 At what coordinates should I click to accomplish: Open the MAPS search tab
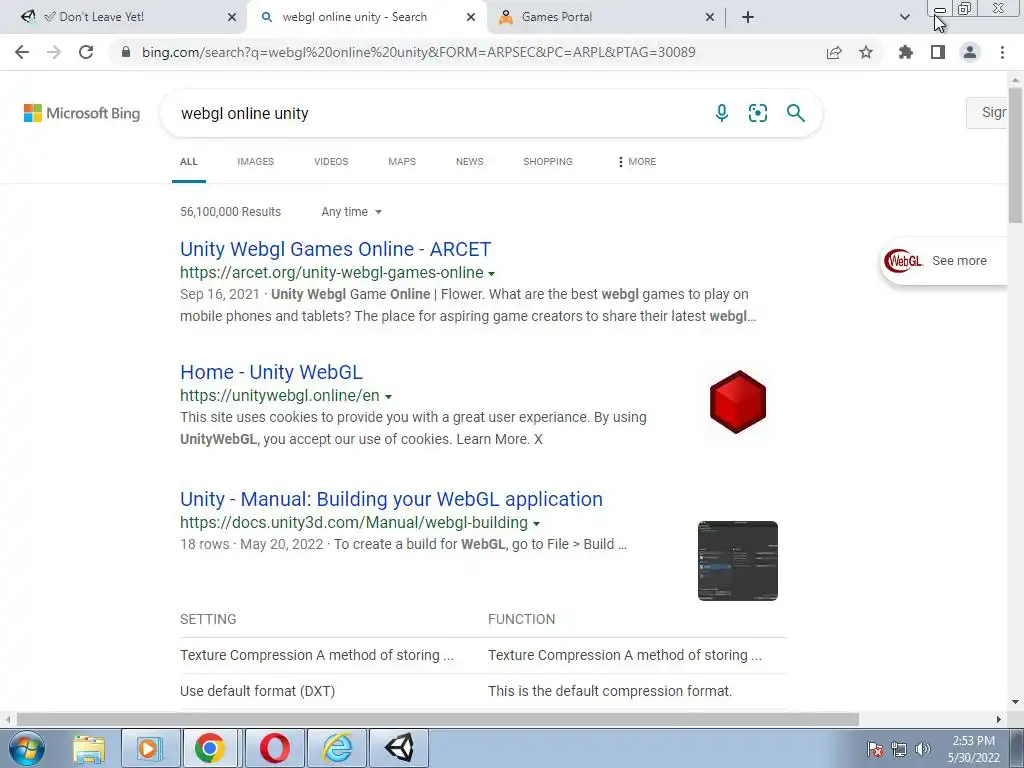(402, 161)
